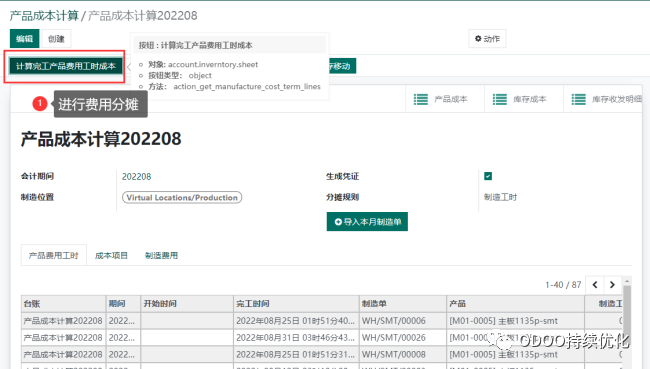650x369 pixels.
Task: Click the 1-40 / 87 pager text
Action: pos(563,285)
